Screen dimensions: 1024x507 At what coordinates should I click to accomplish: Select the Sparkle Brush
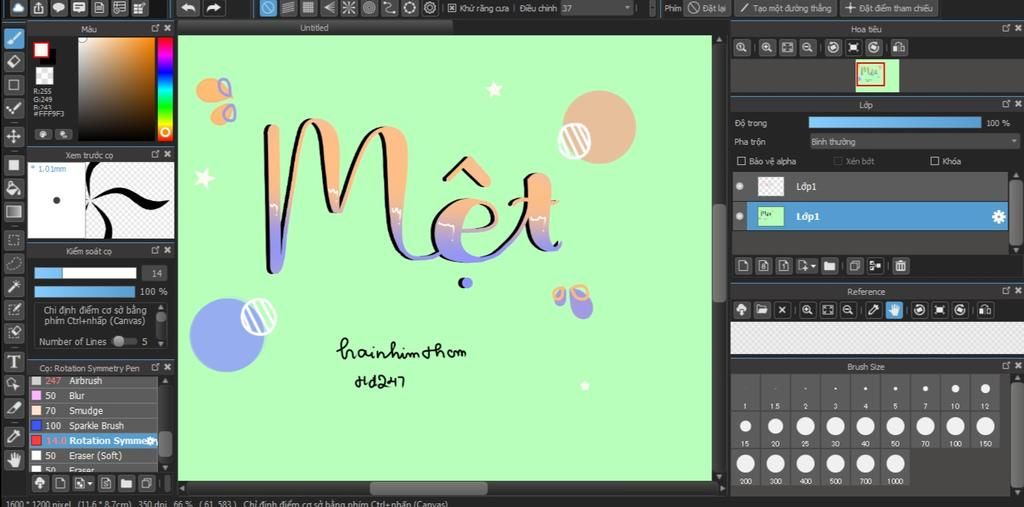pyautogui.click(x=93, y=426)
